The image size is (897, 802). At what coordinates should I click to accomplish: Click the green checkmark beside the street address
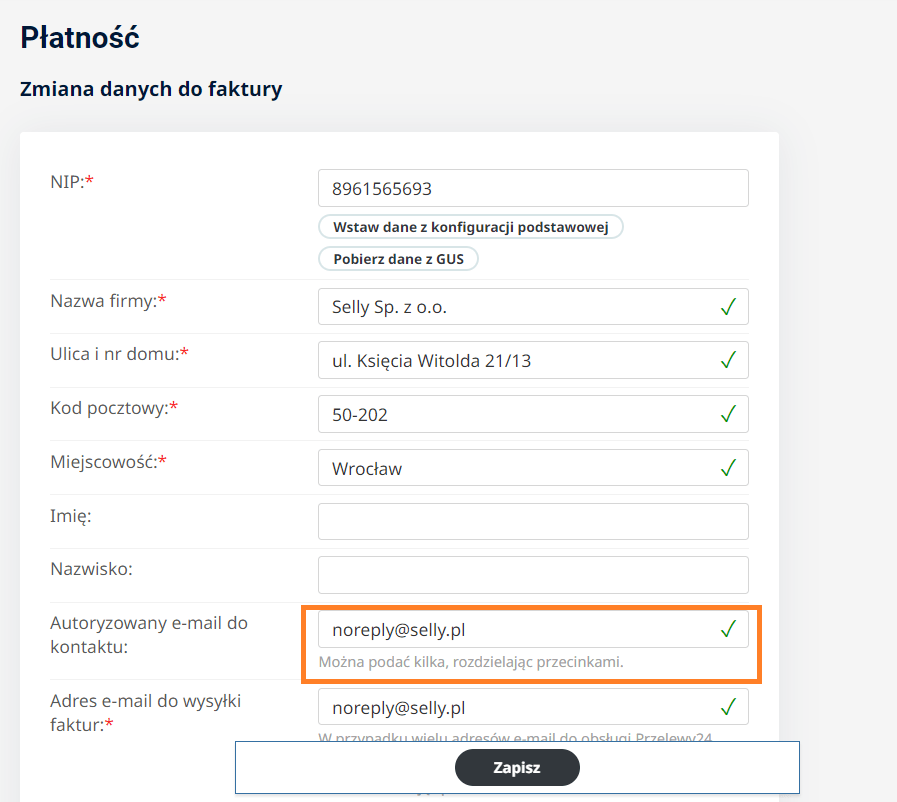click(728, 360)
